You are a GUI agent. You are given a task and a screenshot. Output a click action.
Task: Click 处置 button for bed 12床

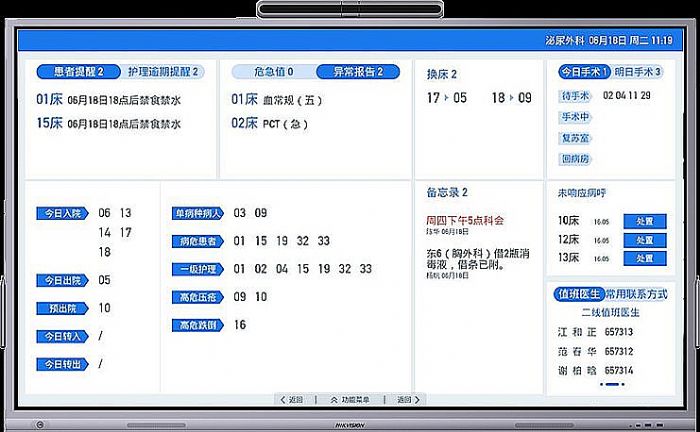644,240
